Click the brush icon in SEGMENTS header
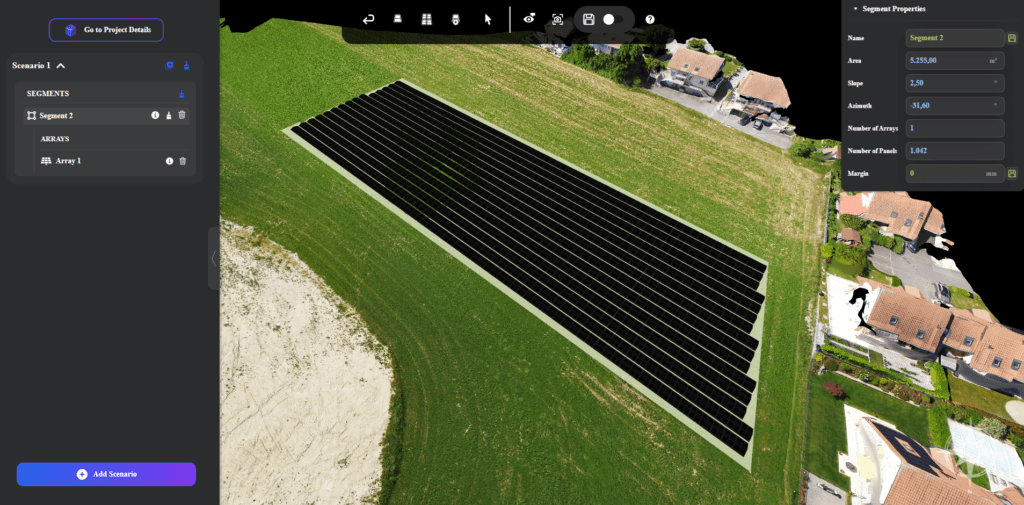 (x=182, y=94)
